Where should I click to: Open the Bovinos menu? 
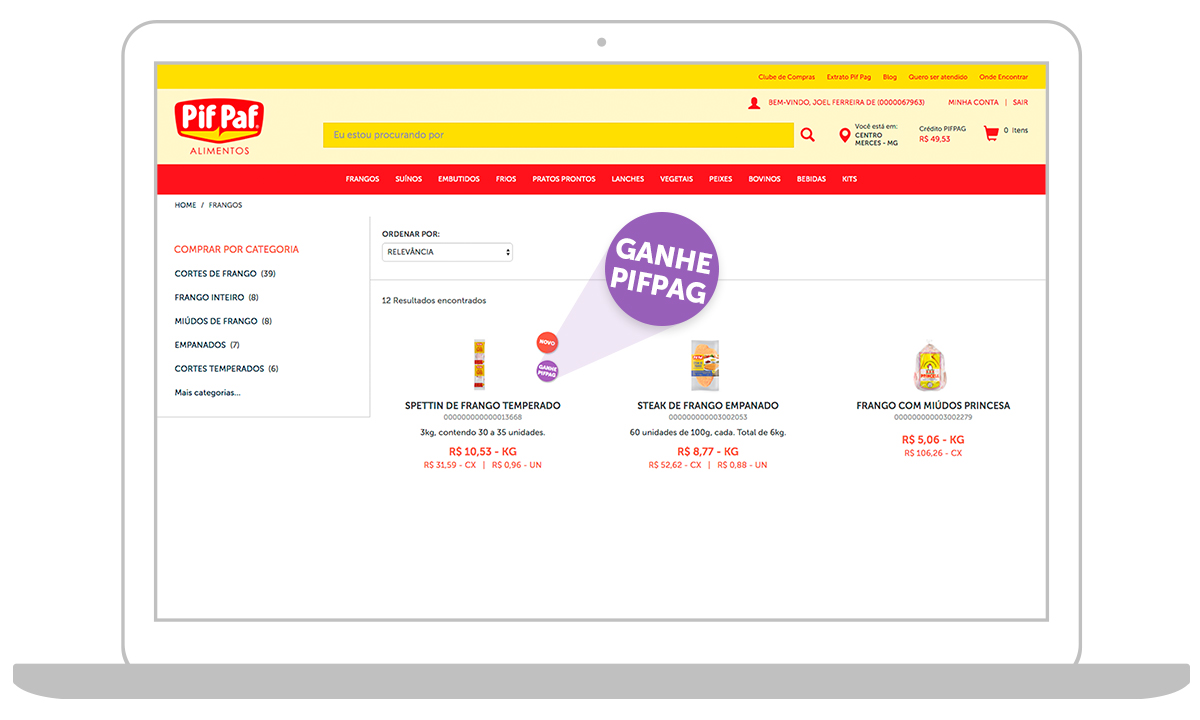click(765, 179)
